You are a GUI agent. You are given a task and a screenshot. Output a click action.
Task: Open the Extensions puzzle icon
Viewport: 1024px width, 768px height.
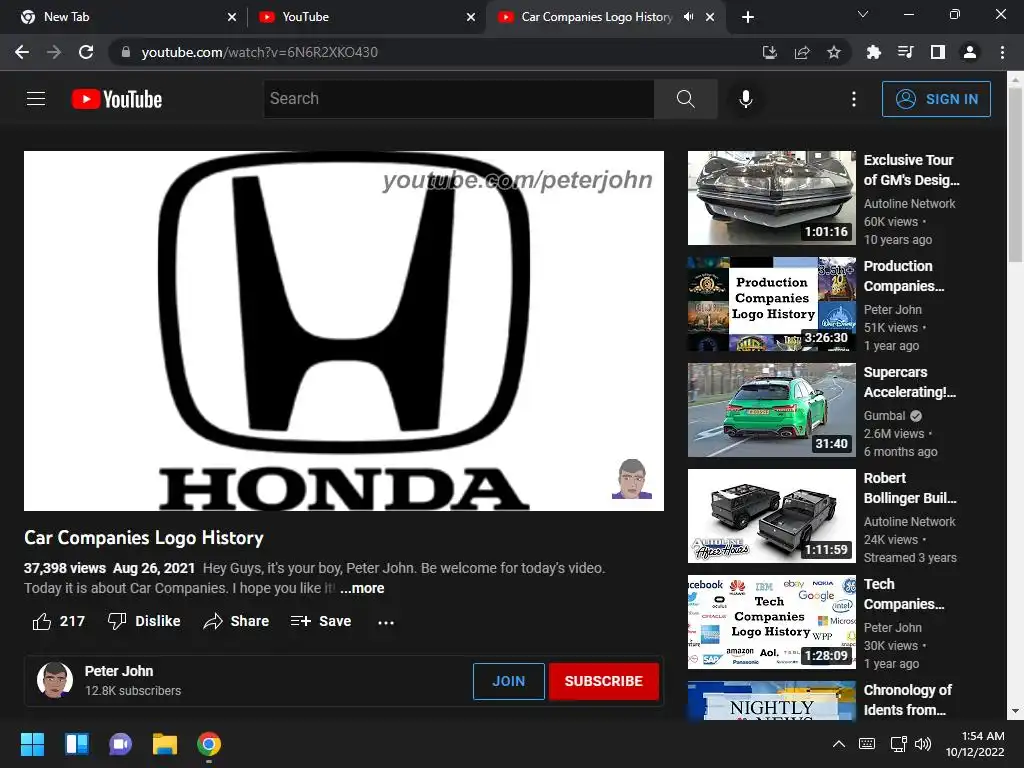[x=873, y=52]
